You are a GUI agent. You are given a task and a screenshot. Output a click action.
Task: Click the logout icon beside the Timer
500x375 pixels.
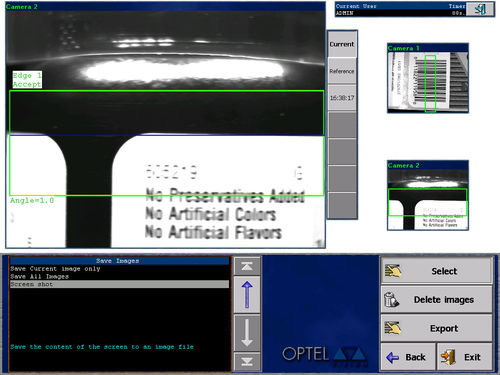(480, 9)
